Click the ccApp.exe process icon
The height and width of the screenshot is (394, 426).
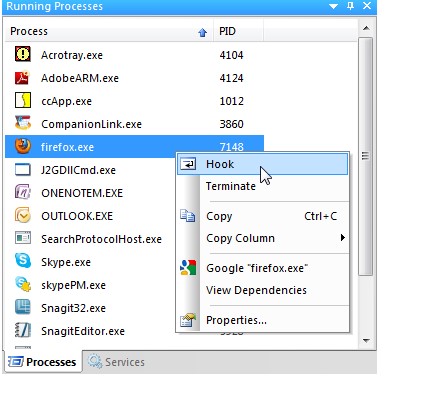click(23, 100)
